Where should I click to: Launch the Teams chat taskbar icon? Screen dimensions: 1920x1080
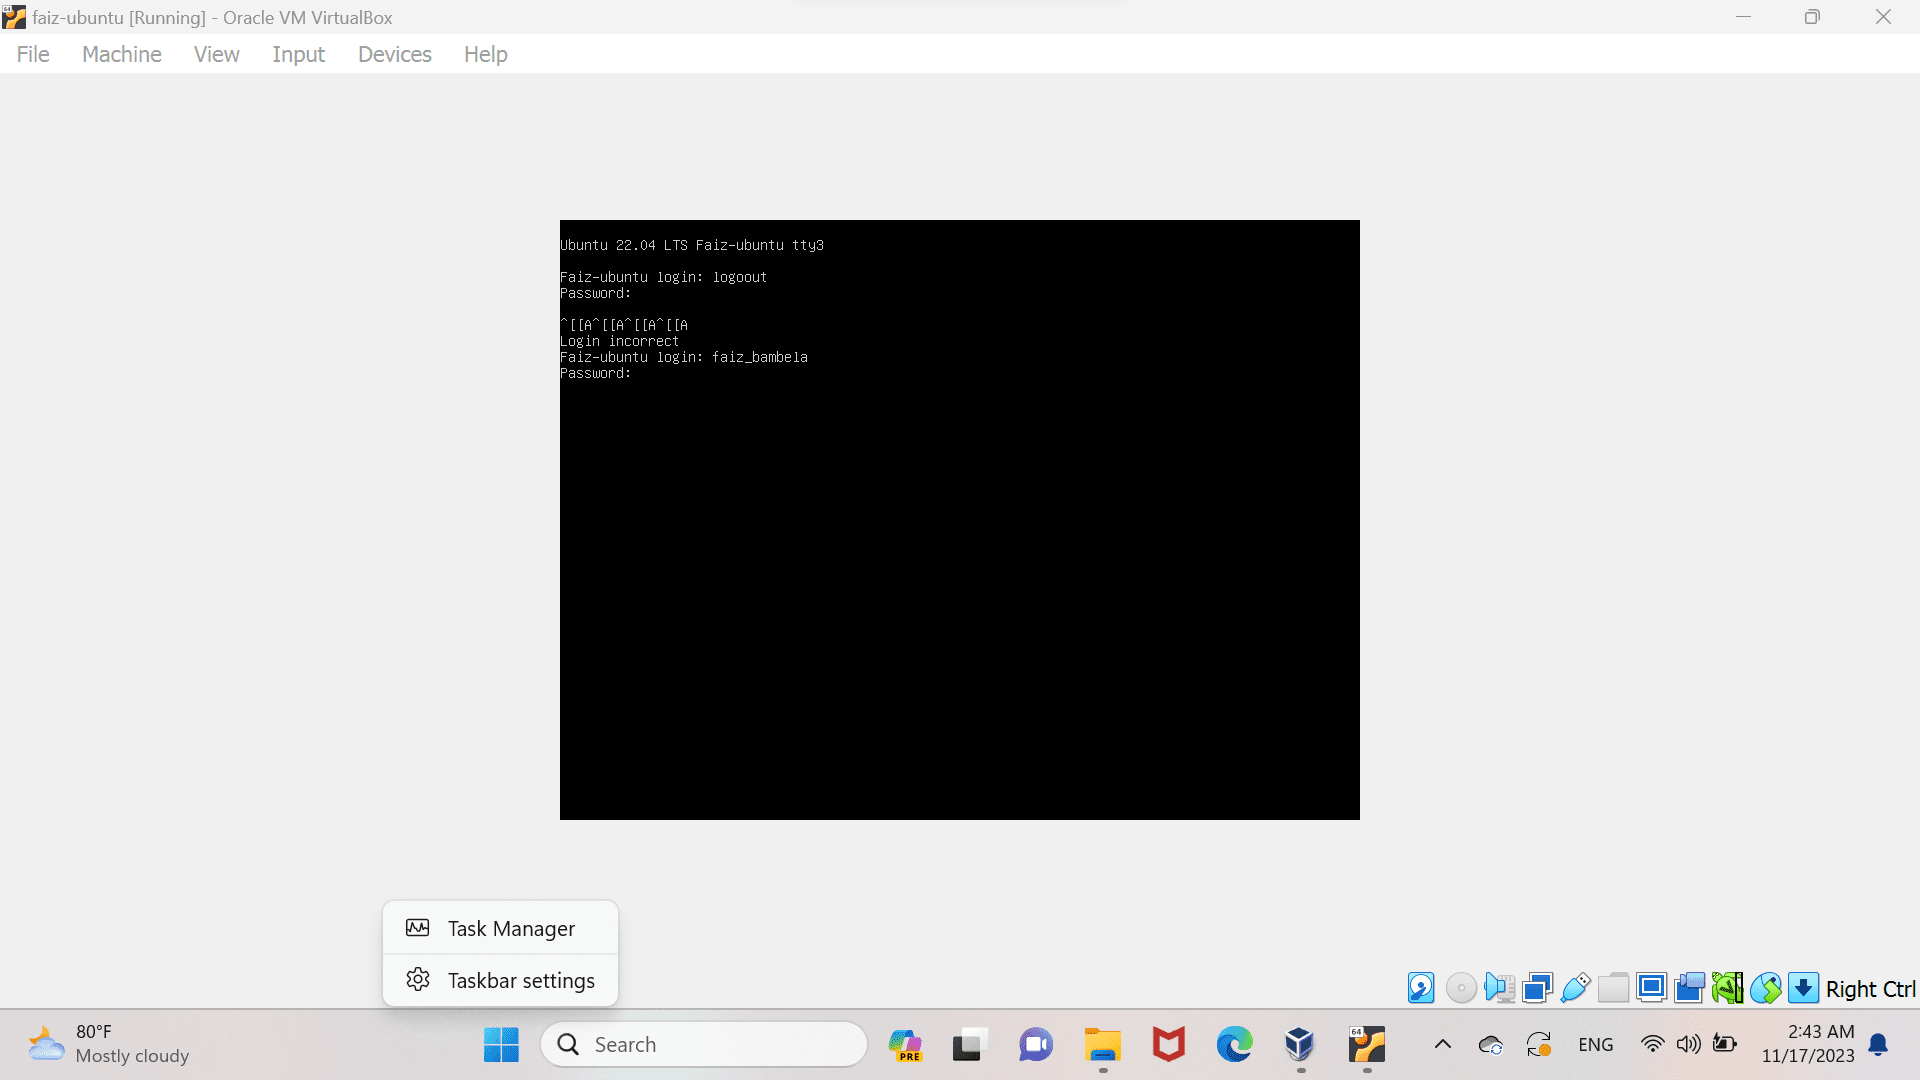coord(1036,1045)
